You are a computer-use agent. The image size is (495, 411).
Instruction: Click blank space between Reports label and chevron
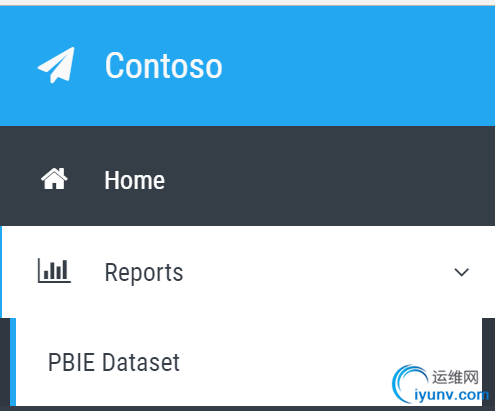(317, 272)
